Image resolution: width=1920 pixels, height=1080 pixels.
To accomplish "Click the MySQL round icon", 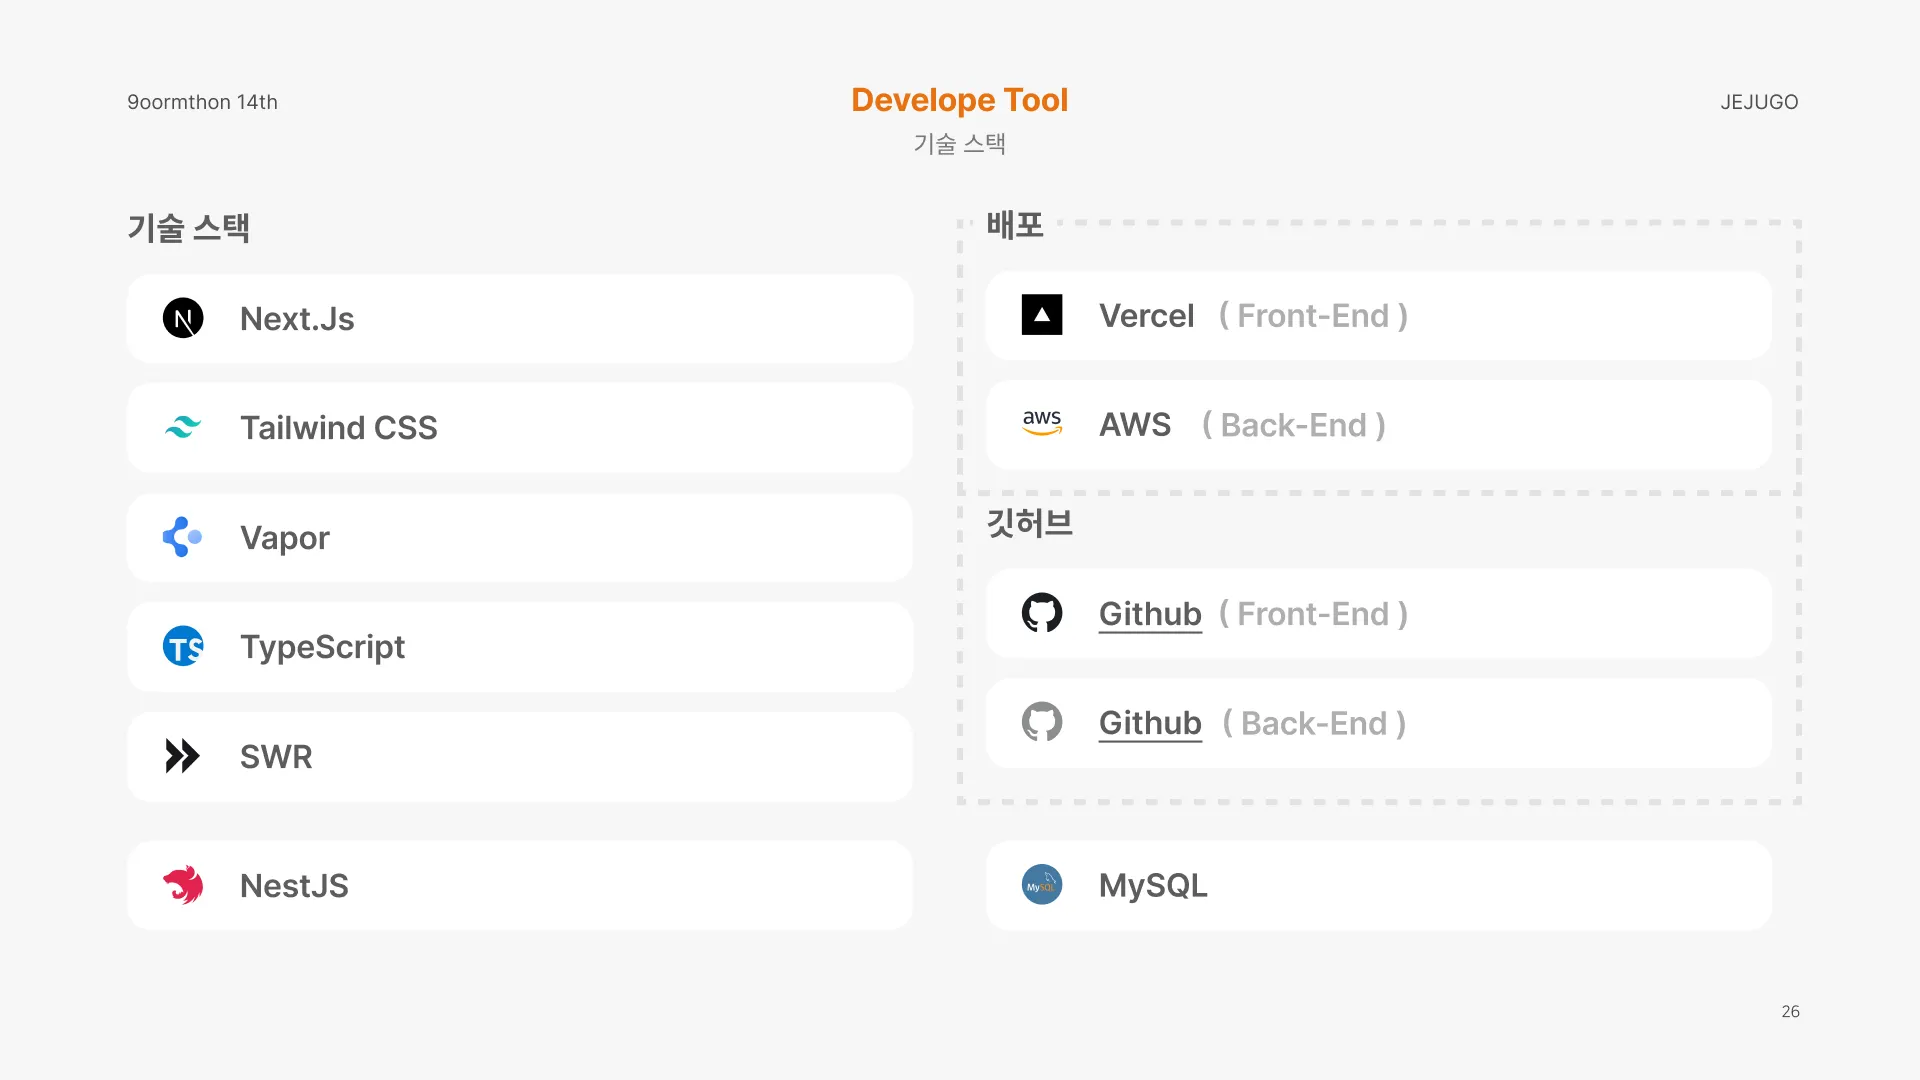I will click(1041, 885).
